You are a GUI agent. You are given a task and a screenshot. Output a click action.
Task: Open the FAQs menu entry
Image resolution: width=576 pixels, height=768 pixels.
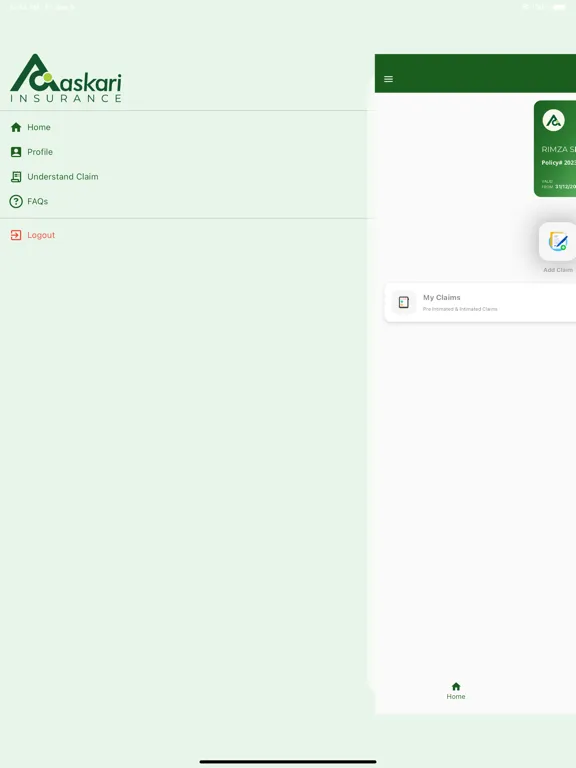coord(38,201)
